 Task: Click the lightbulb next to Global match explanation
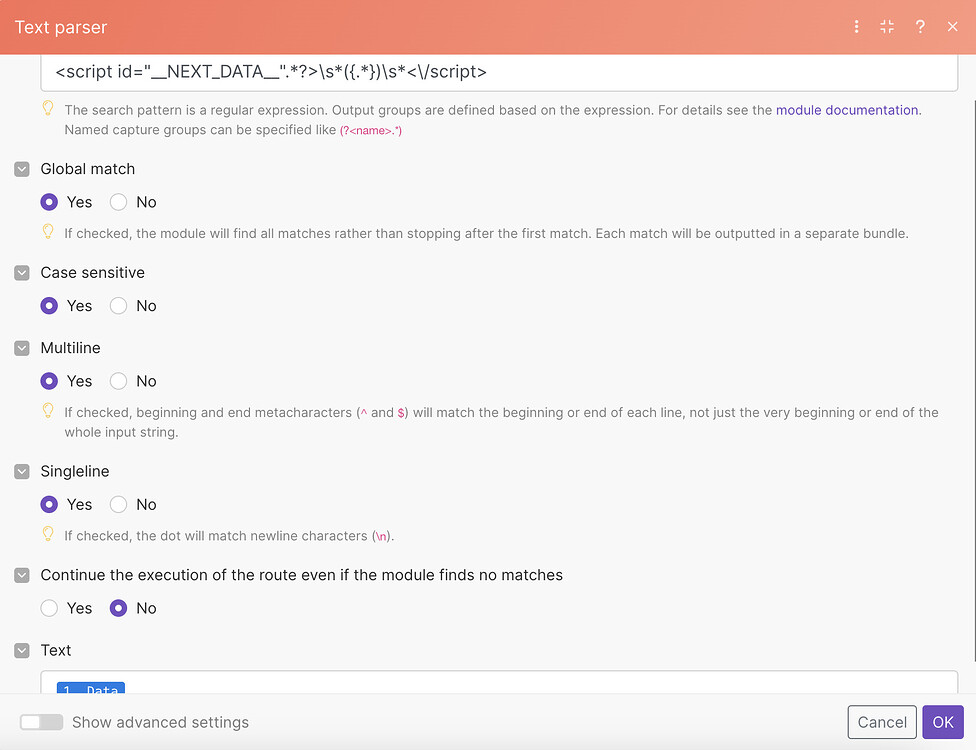pyautogui.click(x=48, y=233)
